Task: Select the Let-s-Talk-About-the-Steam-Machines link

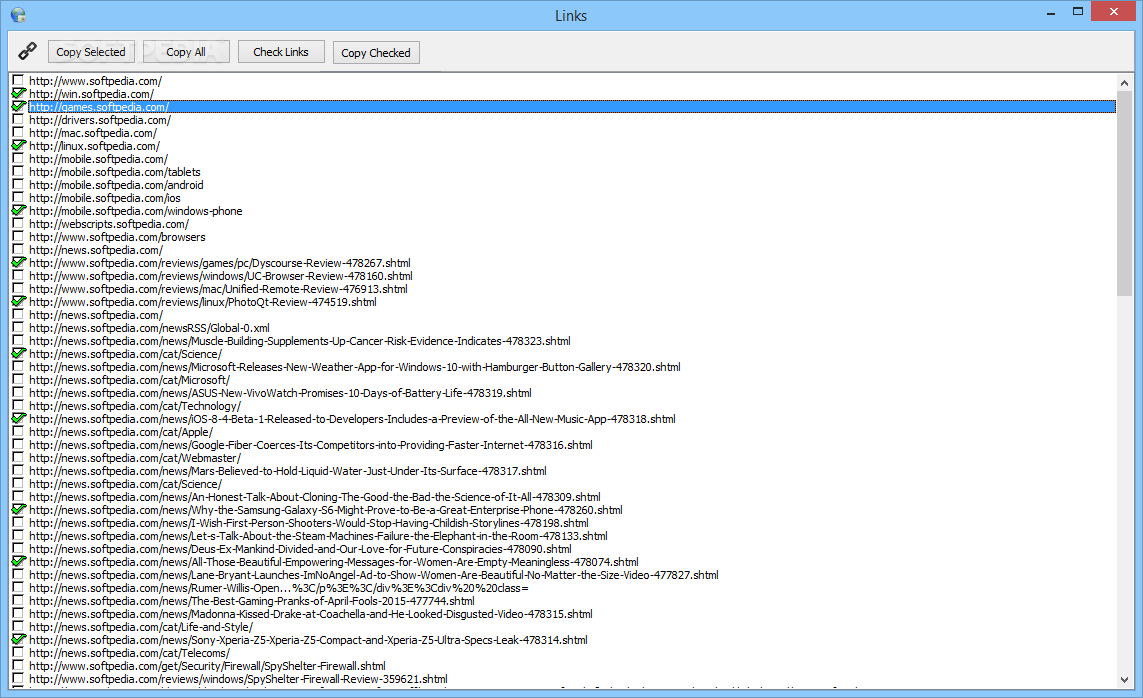Action: (x=319, y=536)
